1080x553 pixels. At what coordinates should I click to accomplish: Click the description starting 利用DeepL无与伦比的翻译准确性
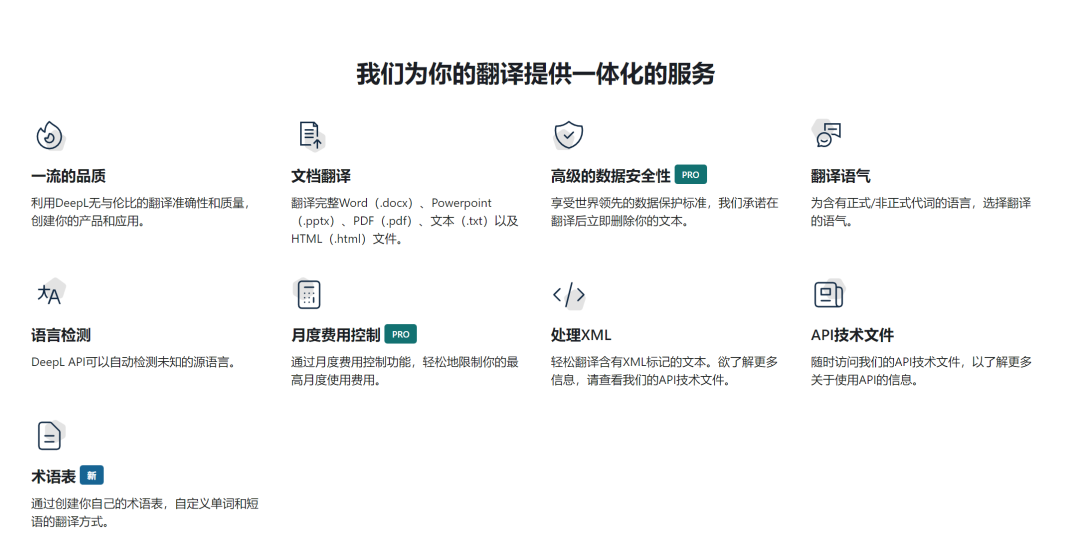141,212
